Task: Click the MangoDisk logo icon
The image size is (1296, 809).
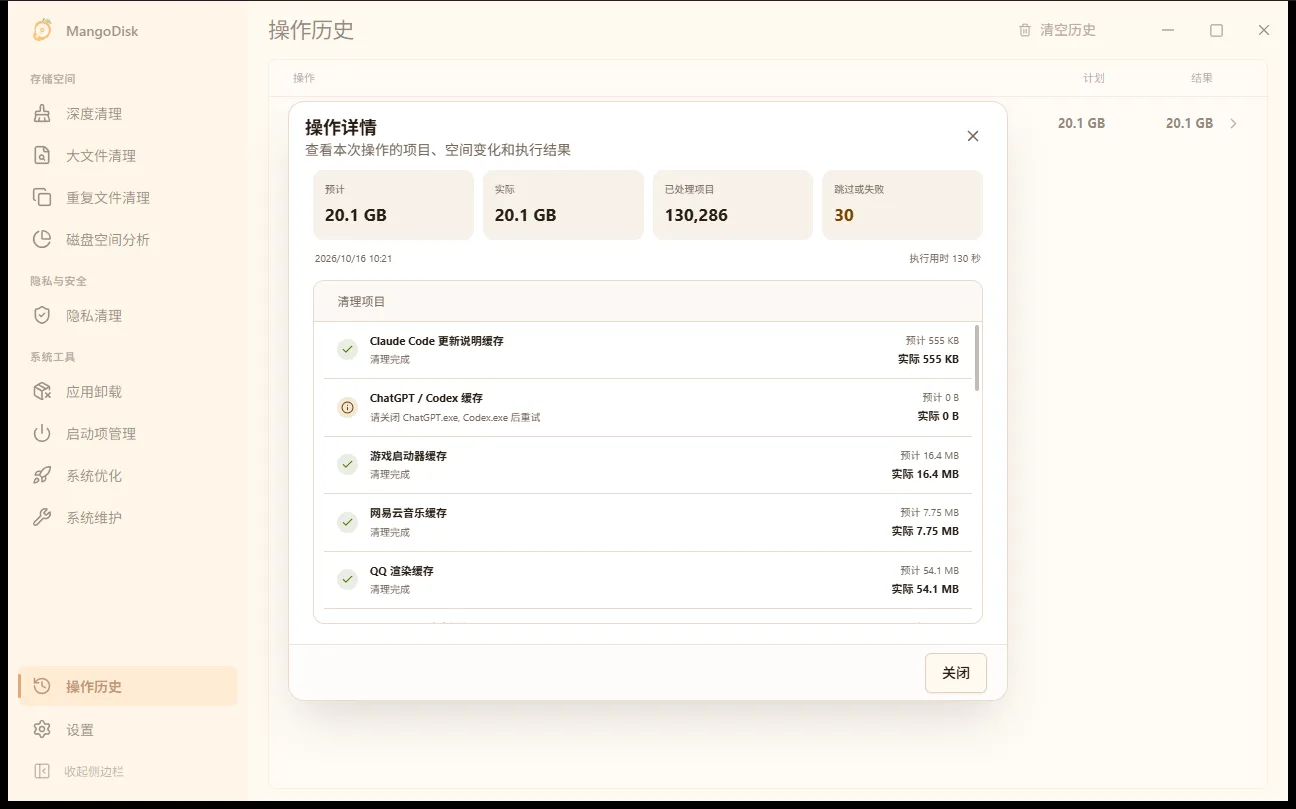Action: click(42, 30)
